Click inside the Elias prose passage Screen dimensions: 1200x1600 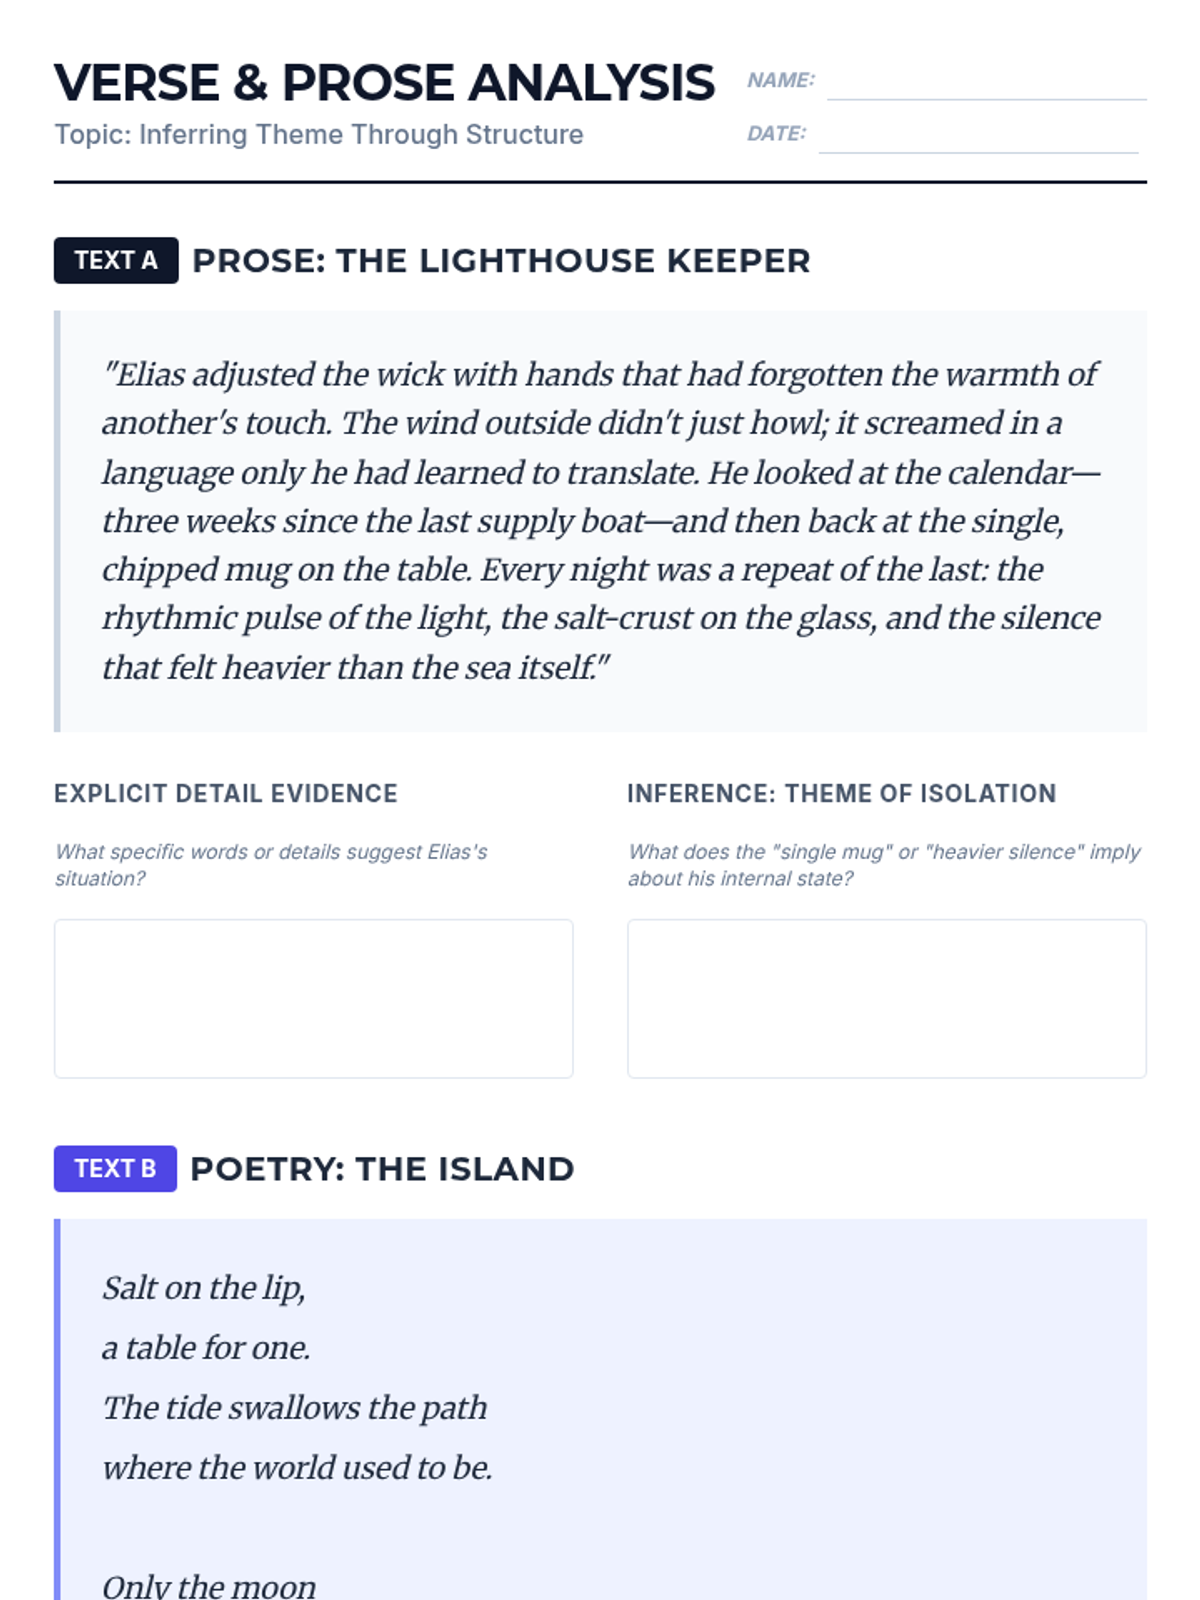pos(600,520)
